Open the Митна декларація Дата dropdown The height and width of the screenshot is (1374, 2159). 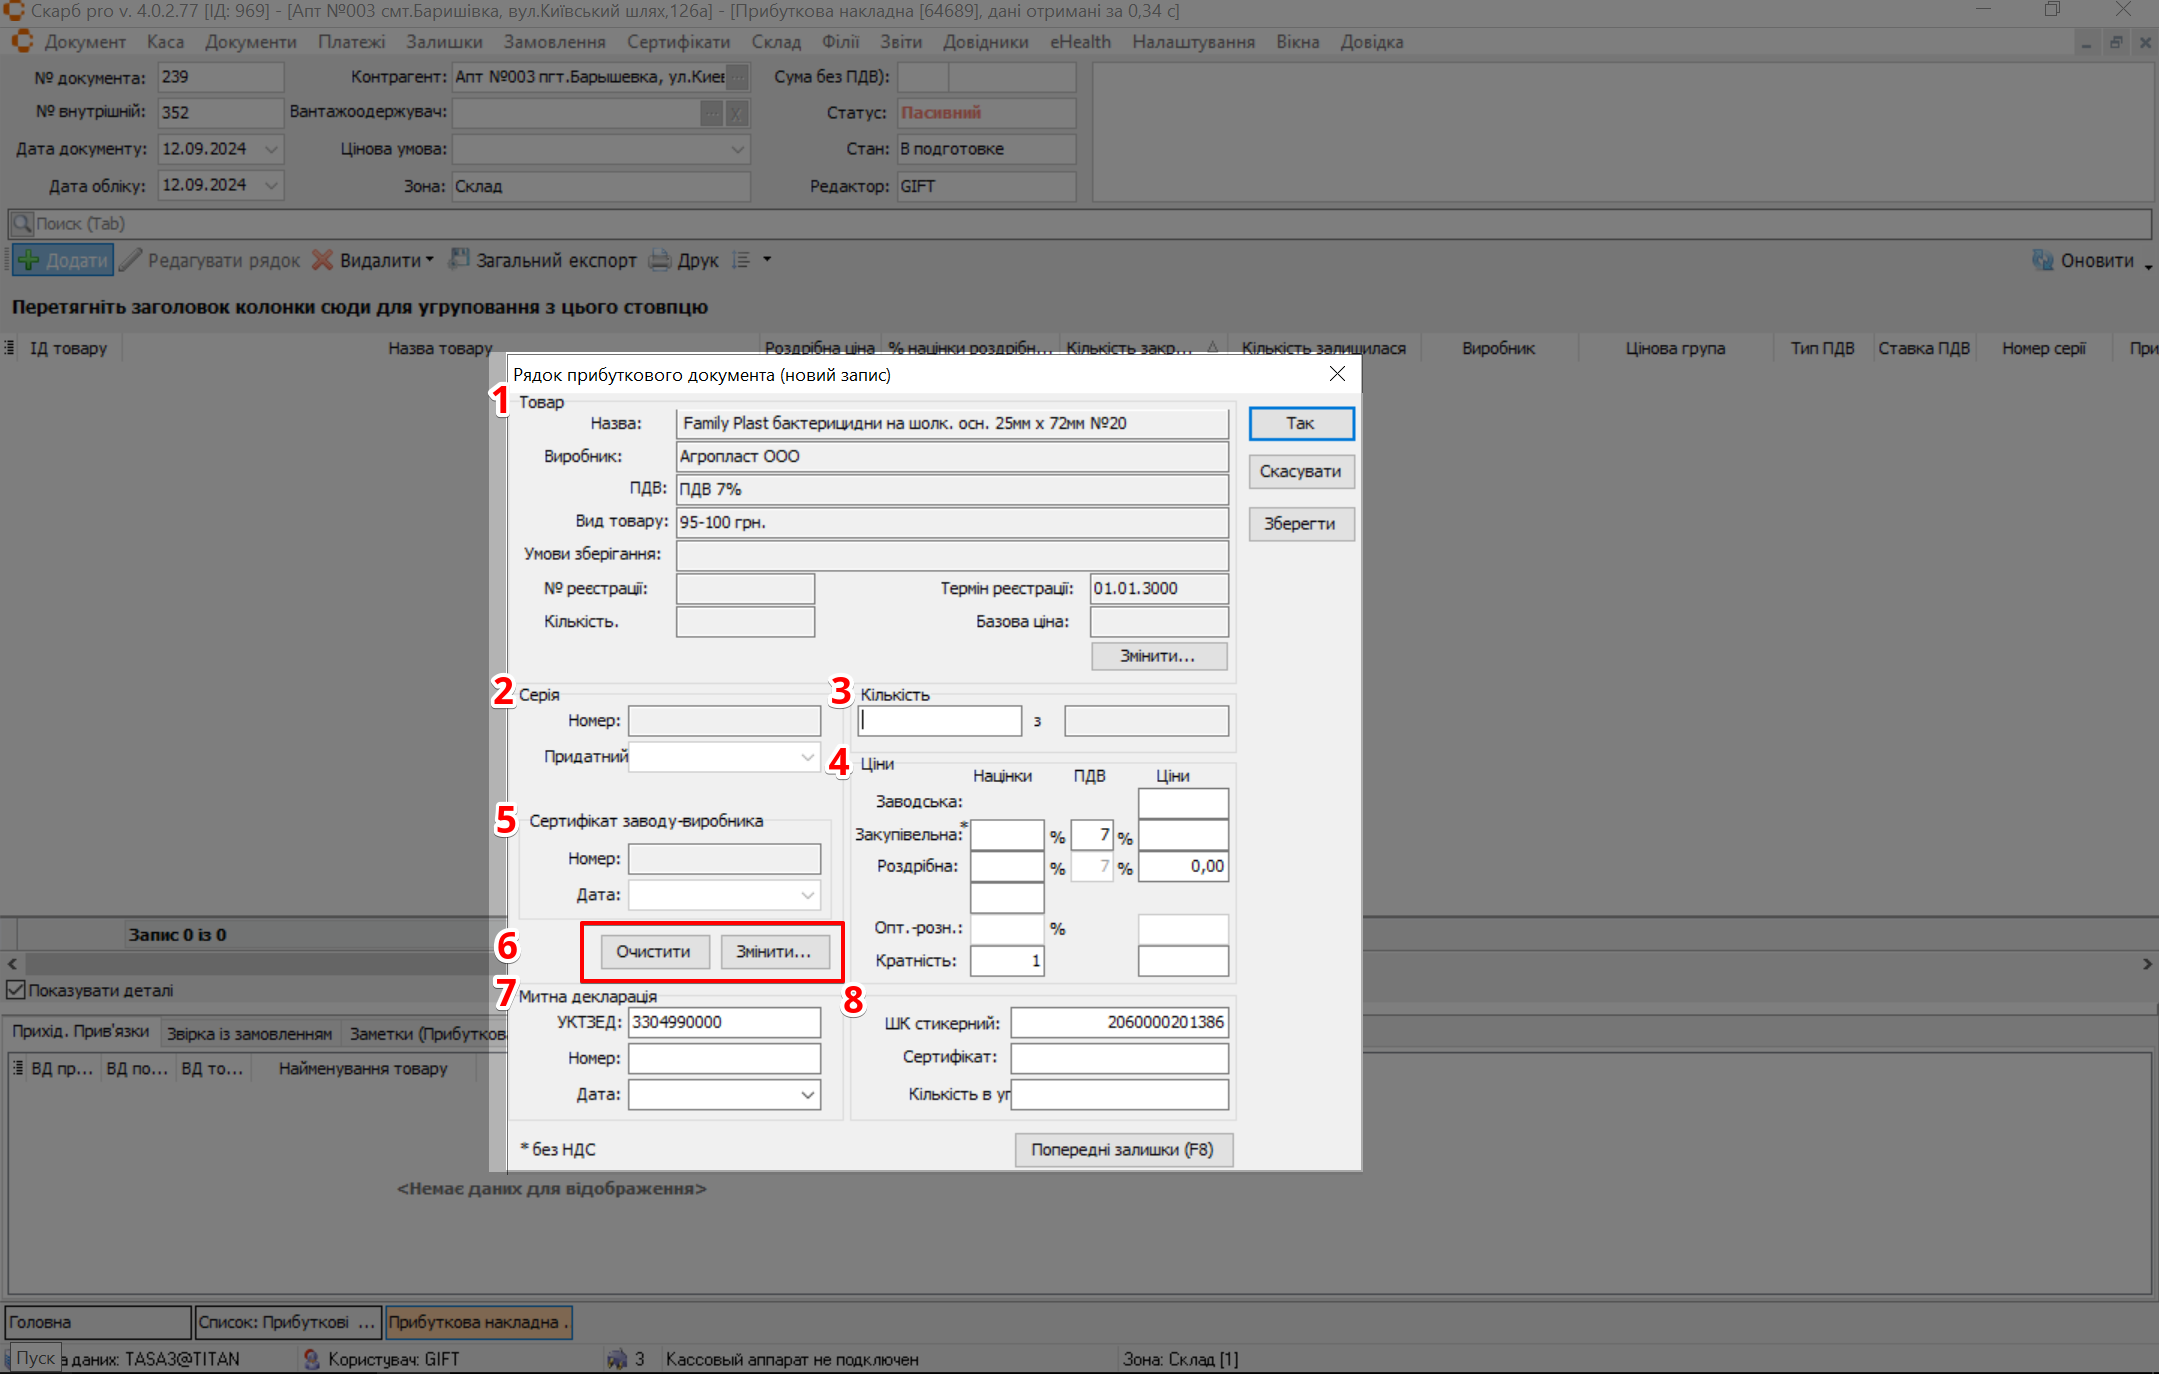tap(807, 1095)
